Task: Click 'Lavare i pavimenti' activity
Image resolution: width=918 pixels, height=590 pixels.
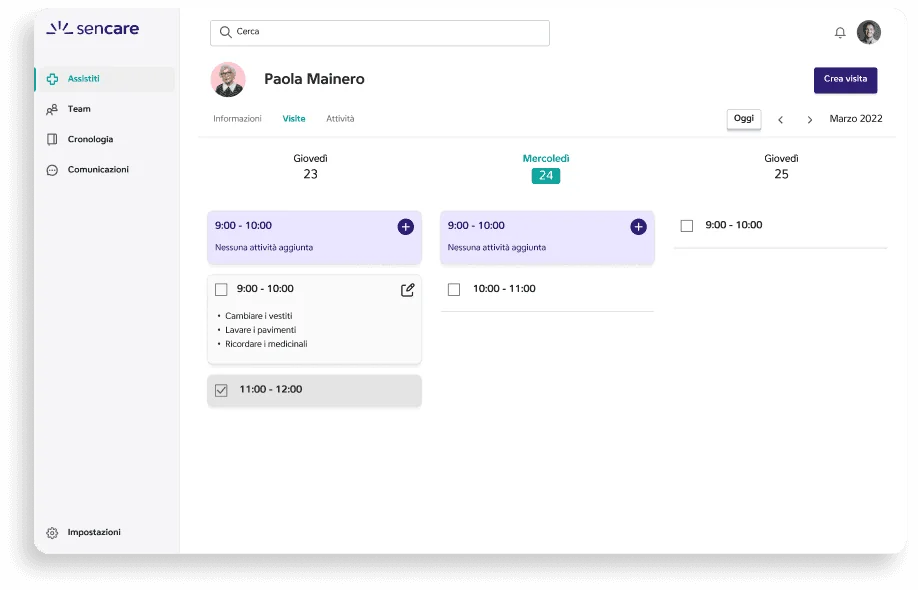Action: pyautogui.click(x=261, y=330)
